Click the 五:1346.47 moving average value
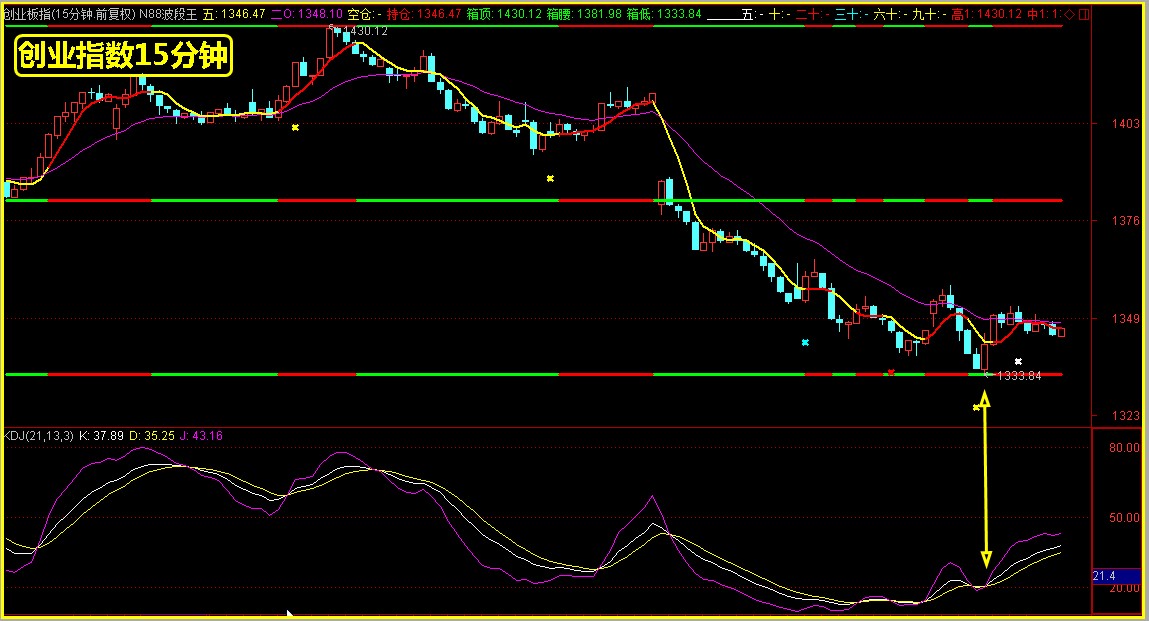 coord(234,14)
